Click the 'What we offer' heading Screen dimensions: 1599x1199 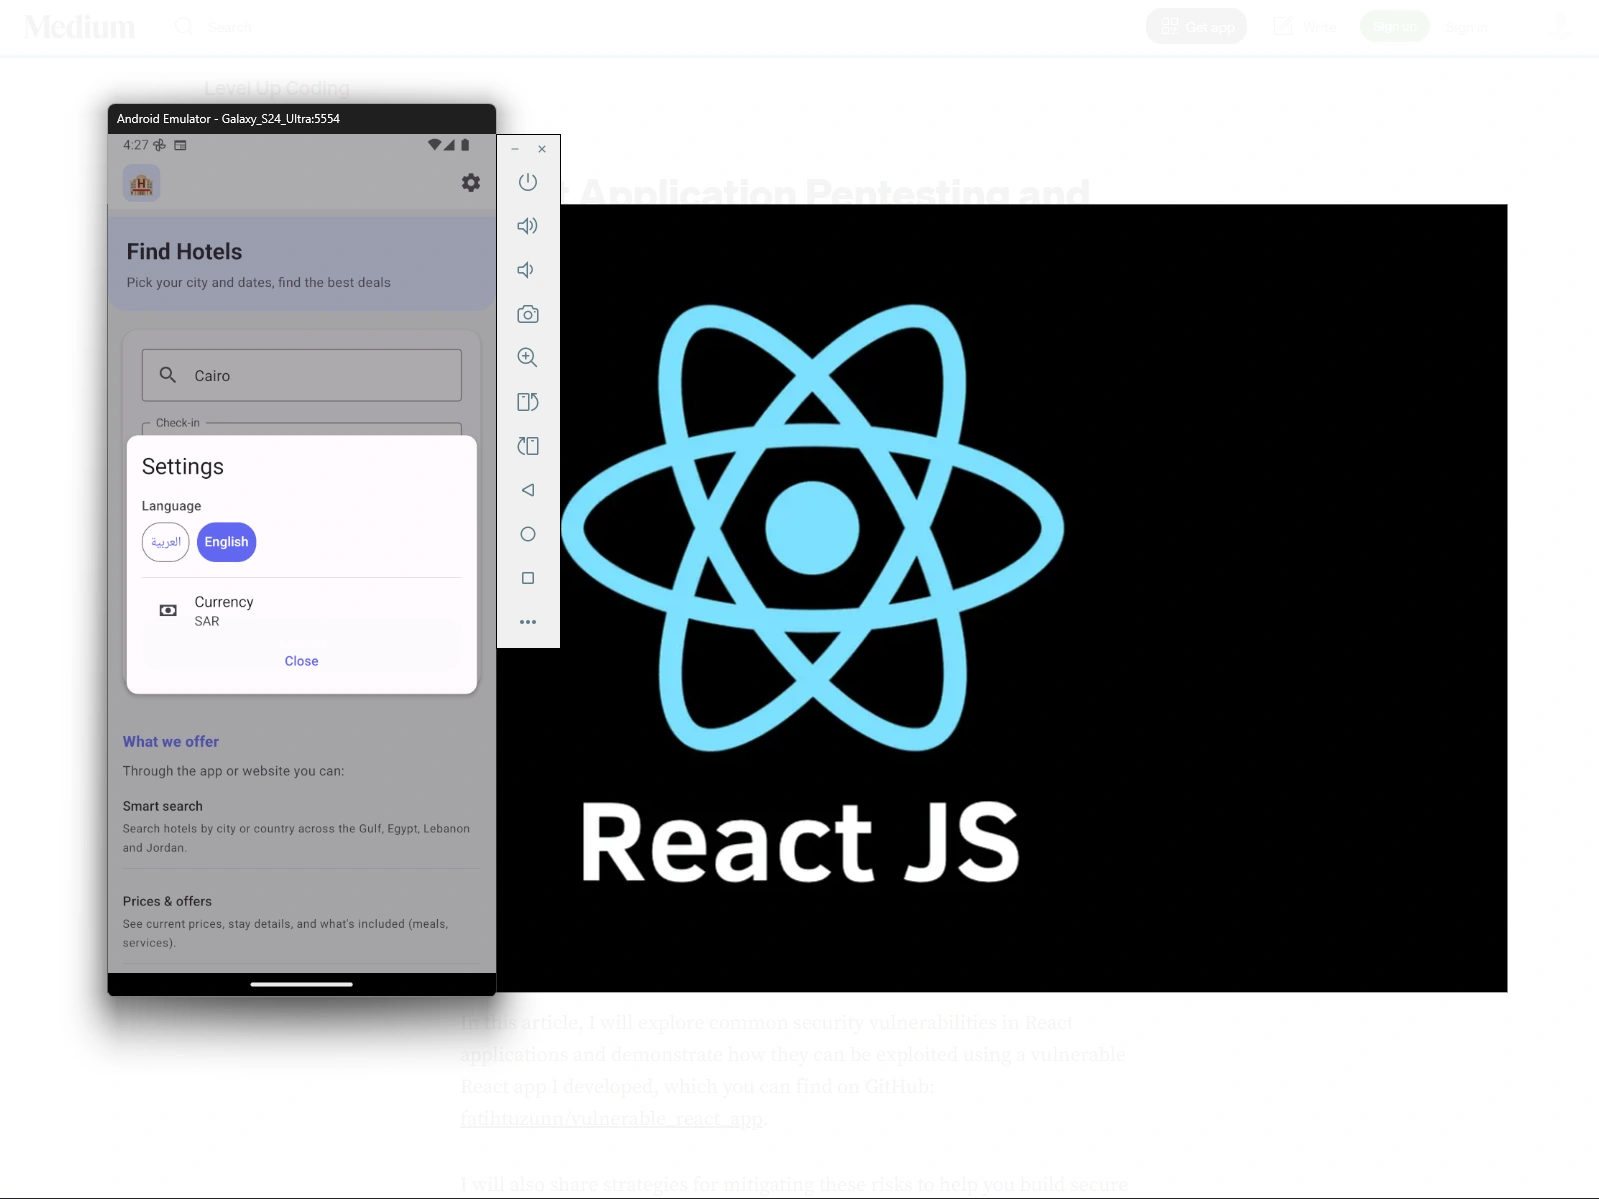click(171, 742)
